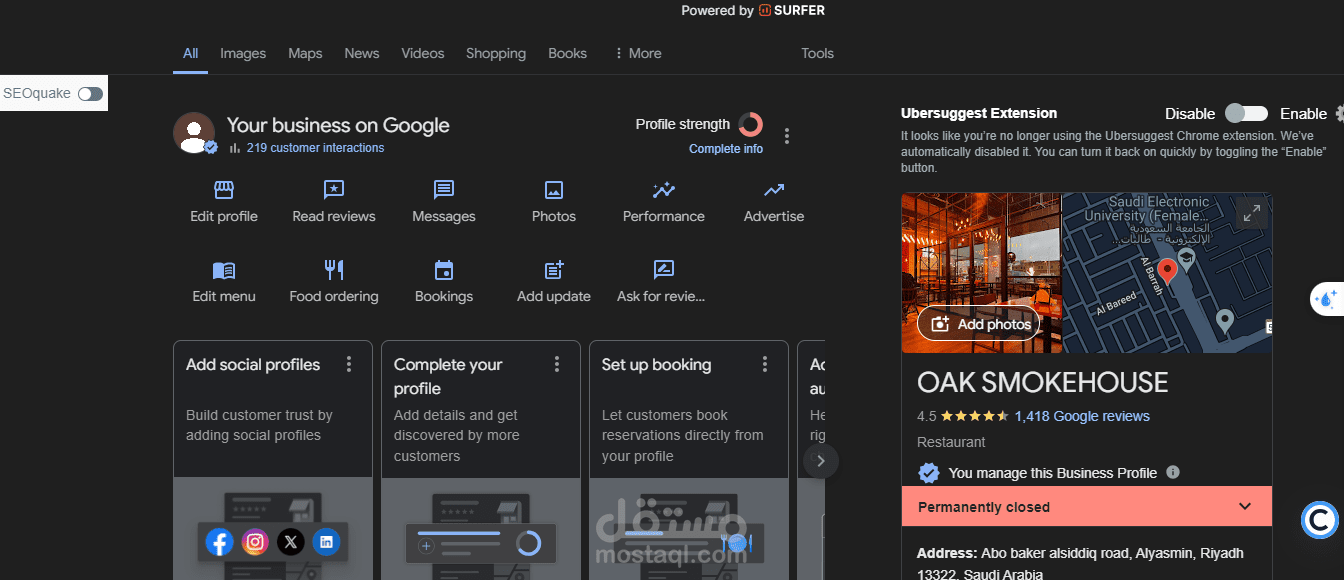Click the business profile avatar
This screenshot has width=1344, height=580.
point(194,133)
